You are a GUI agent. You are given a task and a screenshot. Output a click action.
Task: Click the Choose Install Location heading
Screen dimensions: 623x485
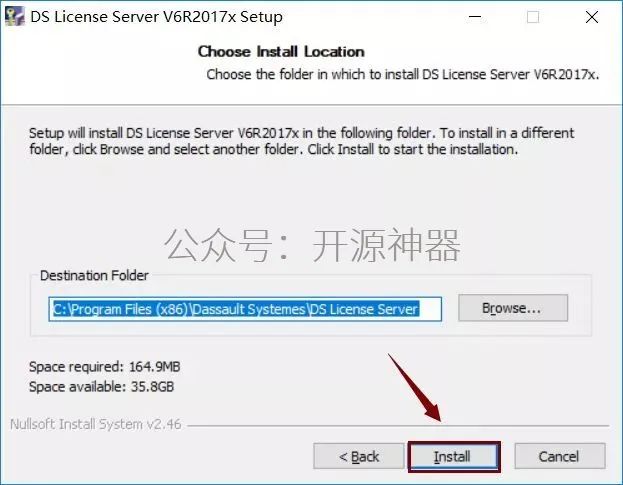(281, 52)
